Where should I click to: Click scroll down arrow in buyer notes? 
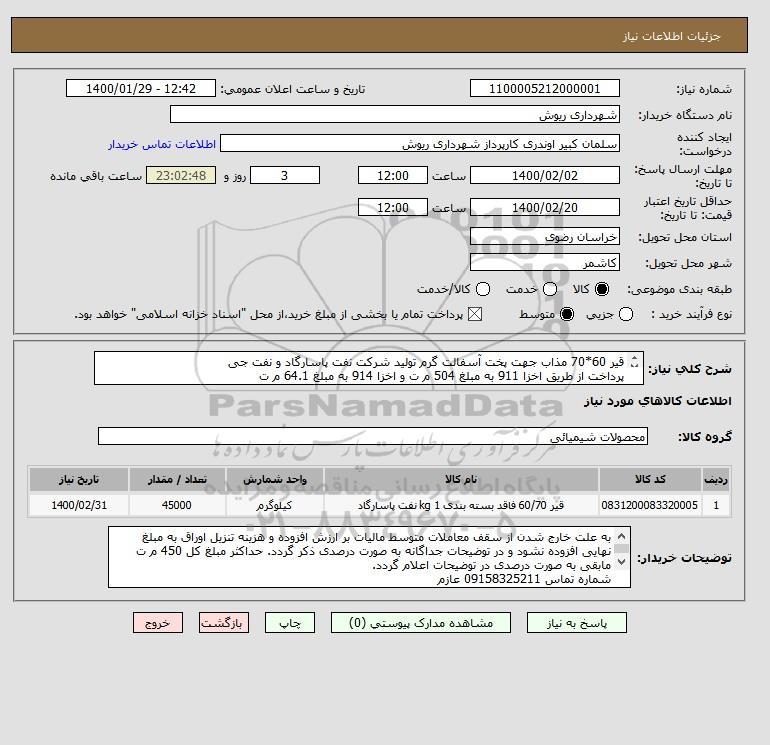(x=621, y=561)
